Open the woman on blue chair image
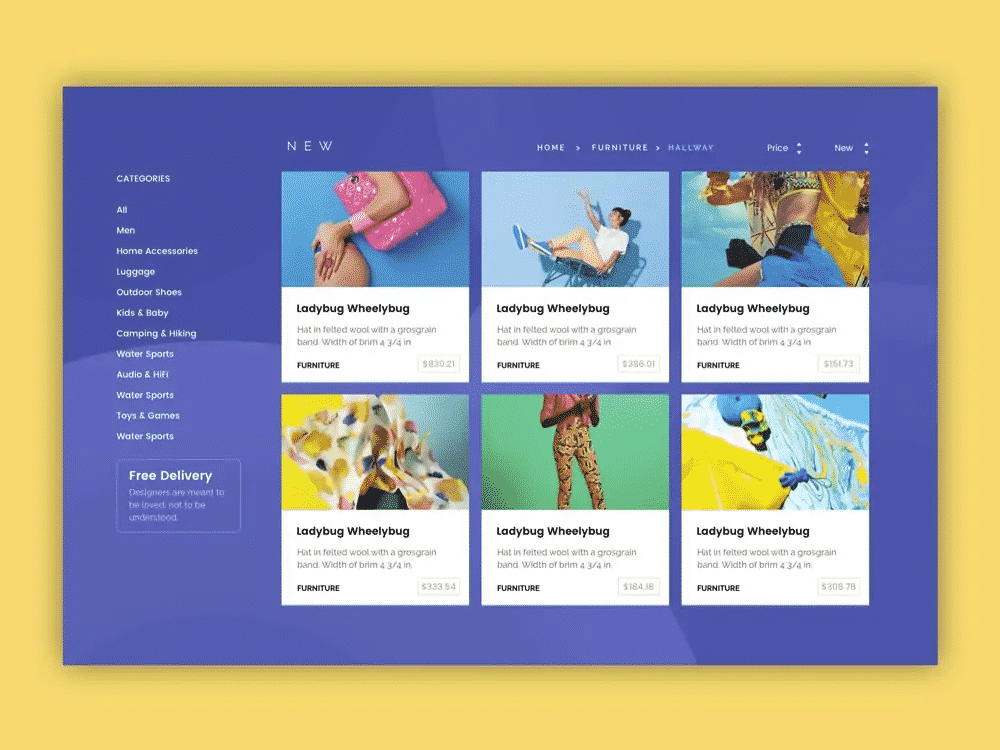The height and width of the screenshot is (750, 1000). (x=575, y=229)
